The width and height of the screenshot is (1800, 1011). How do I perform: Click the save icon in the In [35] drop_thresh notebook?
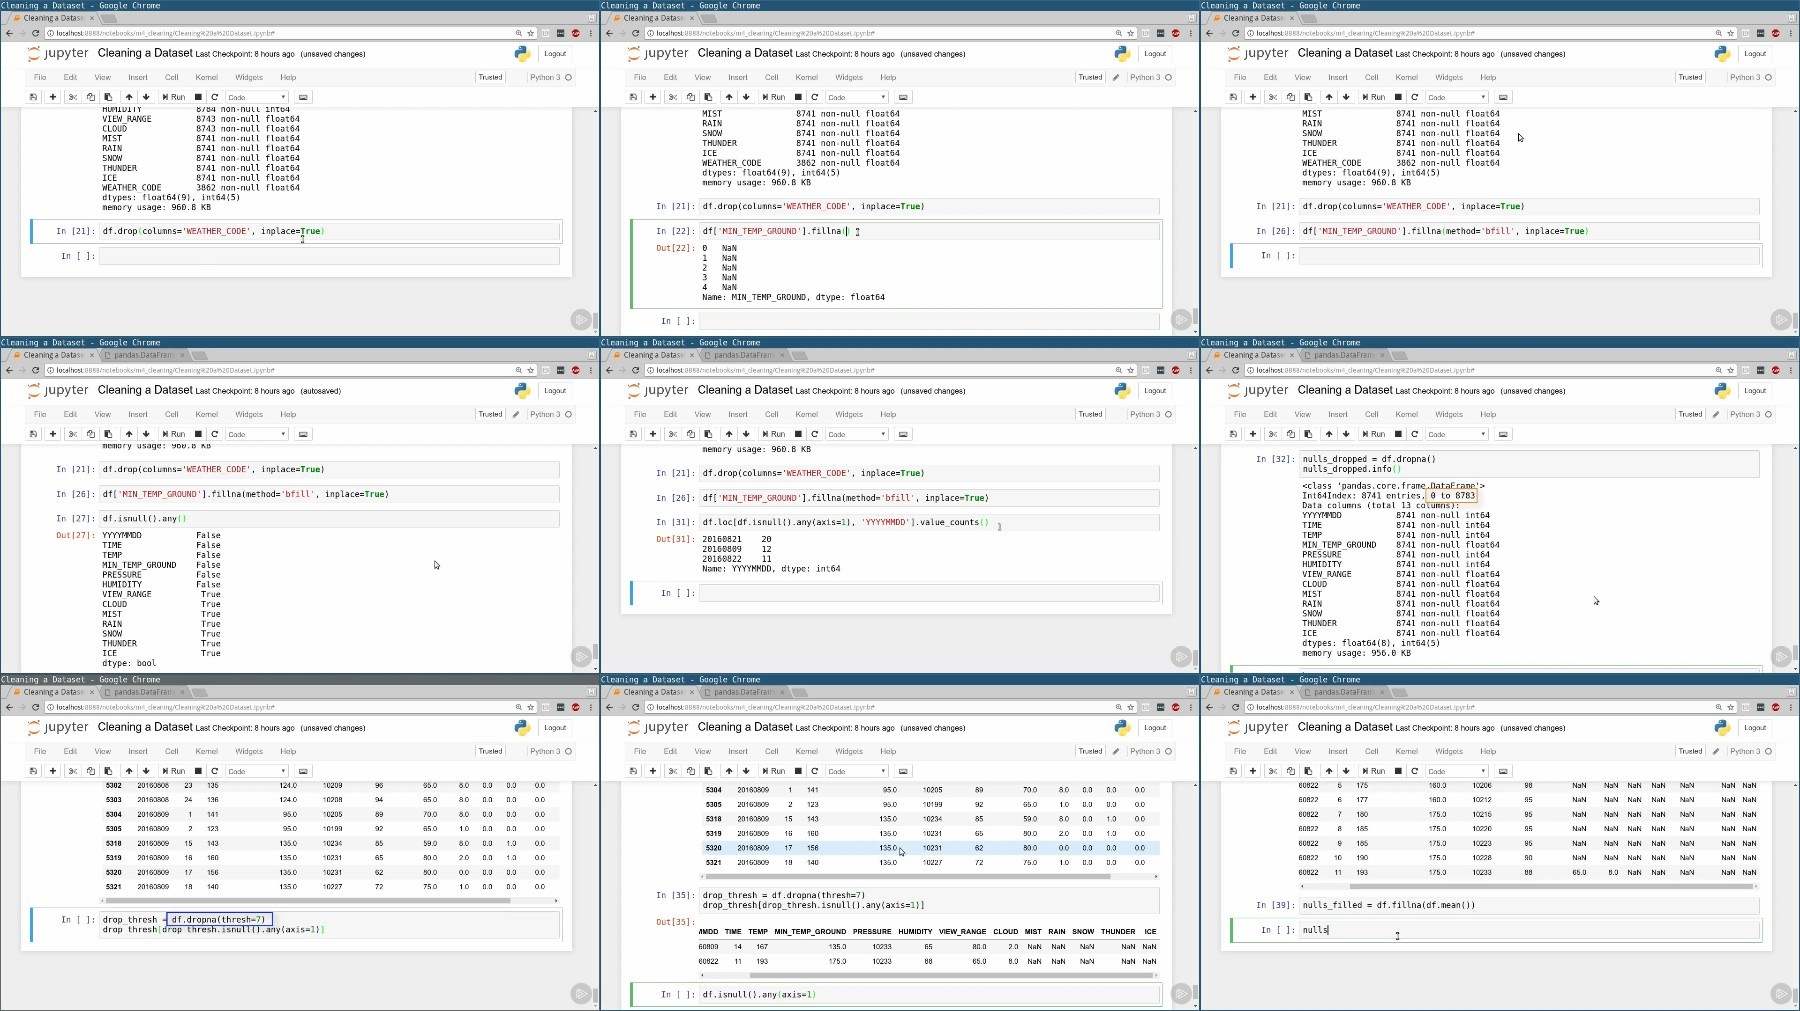[x=633, y=771]
